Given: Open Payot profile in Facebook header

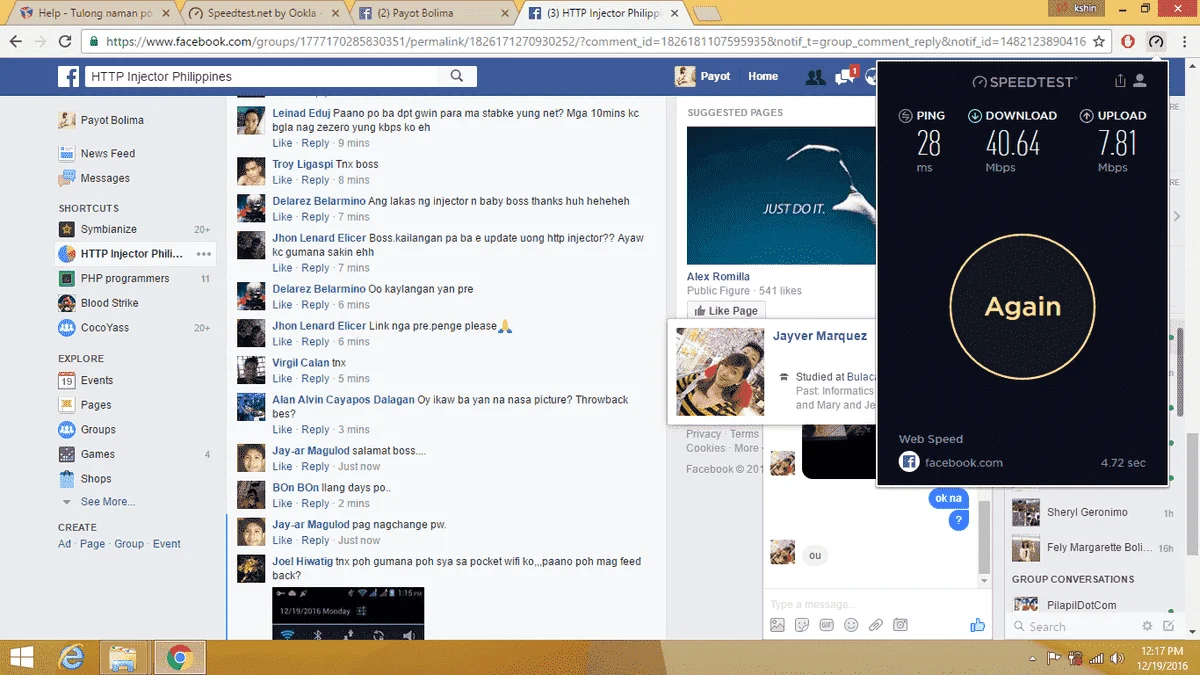Looking at the screenshot, I should 703,76.
